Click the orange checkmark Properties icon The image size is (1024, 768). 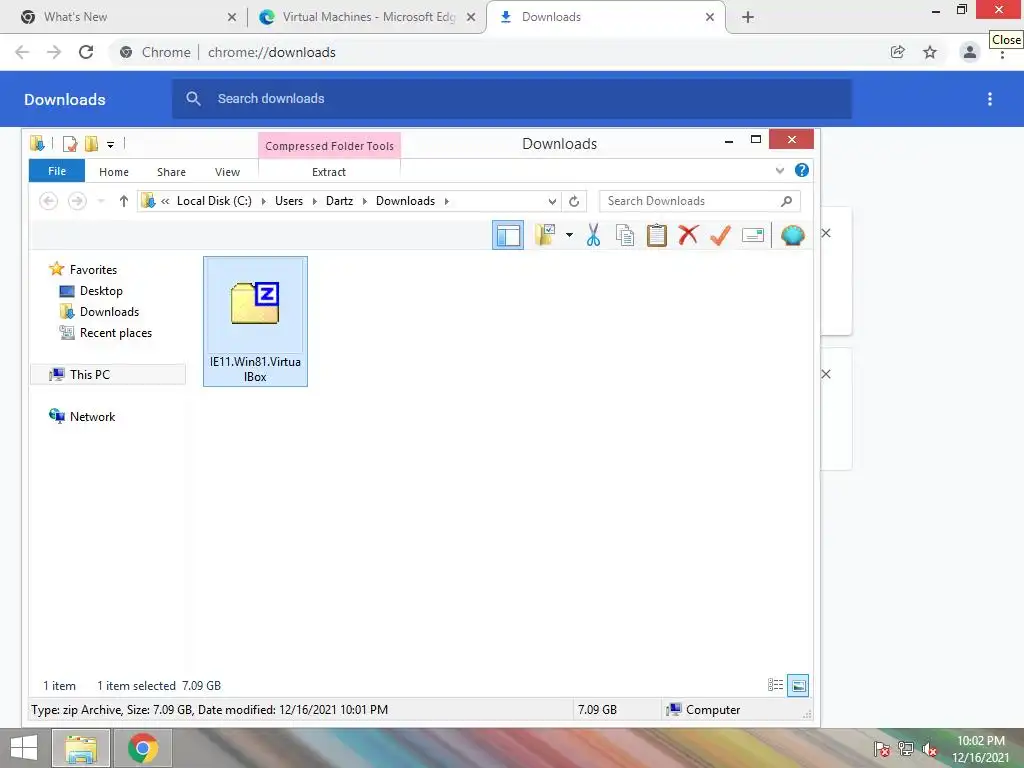pyautogui.click(x=720, y=235)
